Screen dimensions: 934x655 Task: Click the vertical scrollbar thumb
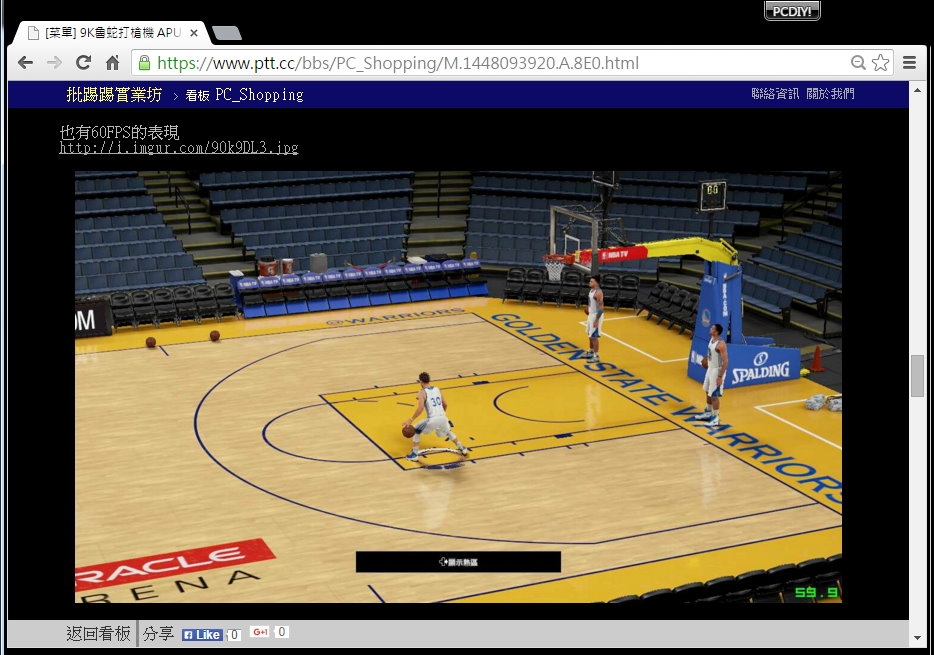917,376
